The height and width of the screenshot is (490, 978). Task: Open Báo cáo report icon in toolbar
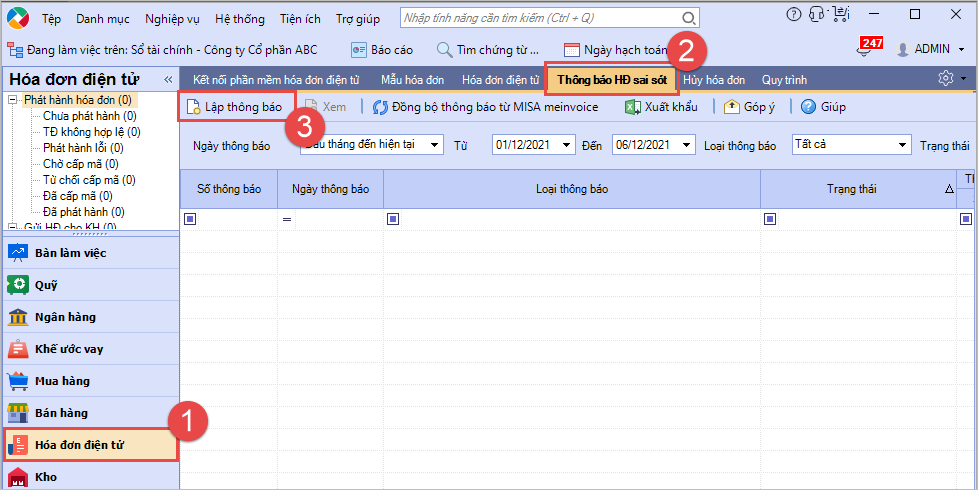(x=359, y=49)
